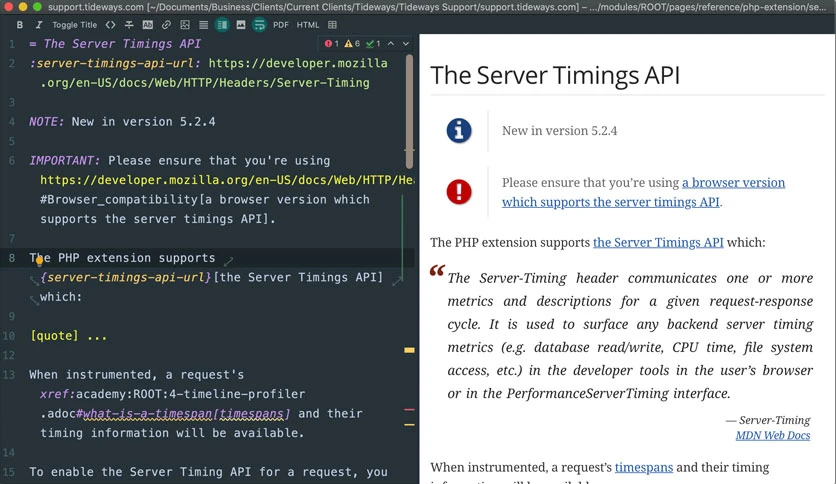Click the ':server-timings-api-url:' attribute text
836x484 pixels.
[x=115, y=63]
